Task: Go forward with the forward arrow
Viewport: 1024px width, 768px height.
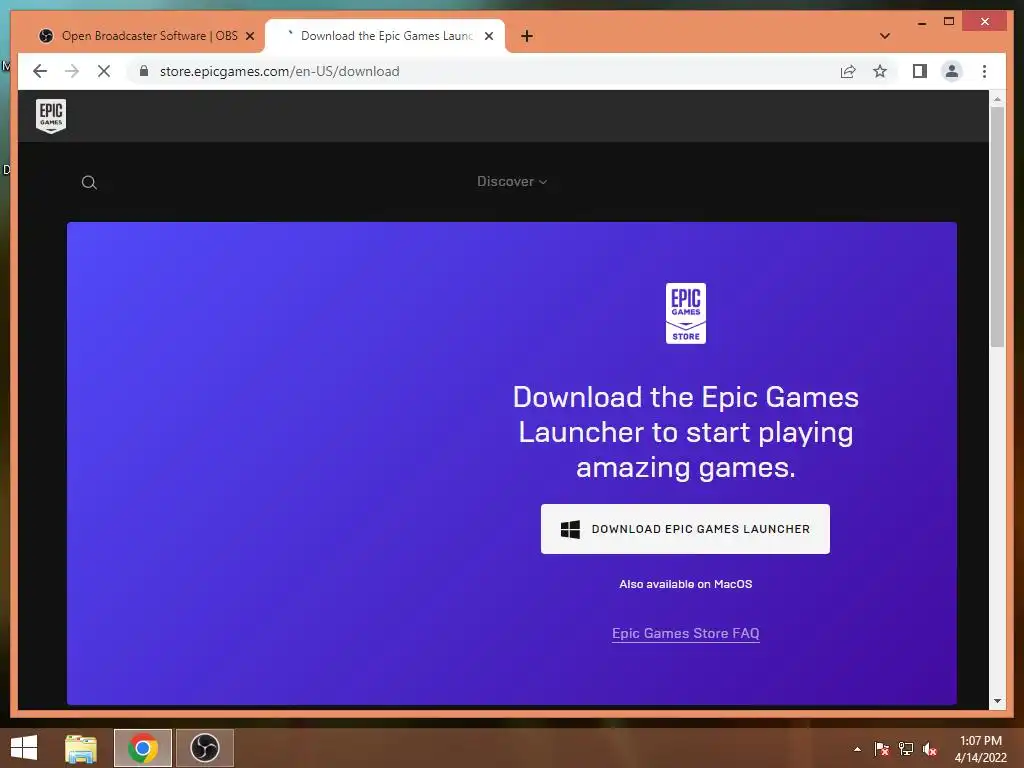Action: pyautogui.click(x=72, y=71)
